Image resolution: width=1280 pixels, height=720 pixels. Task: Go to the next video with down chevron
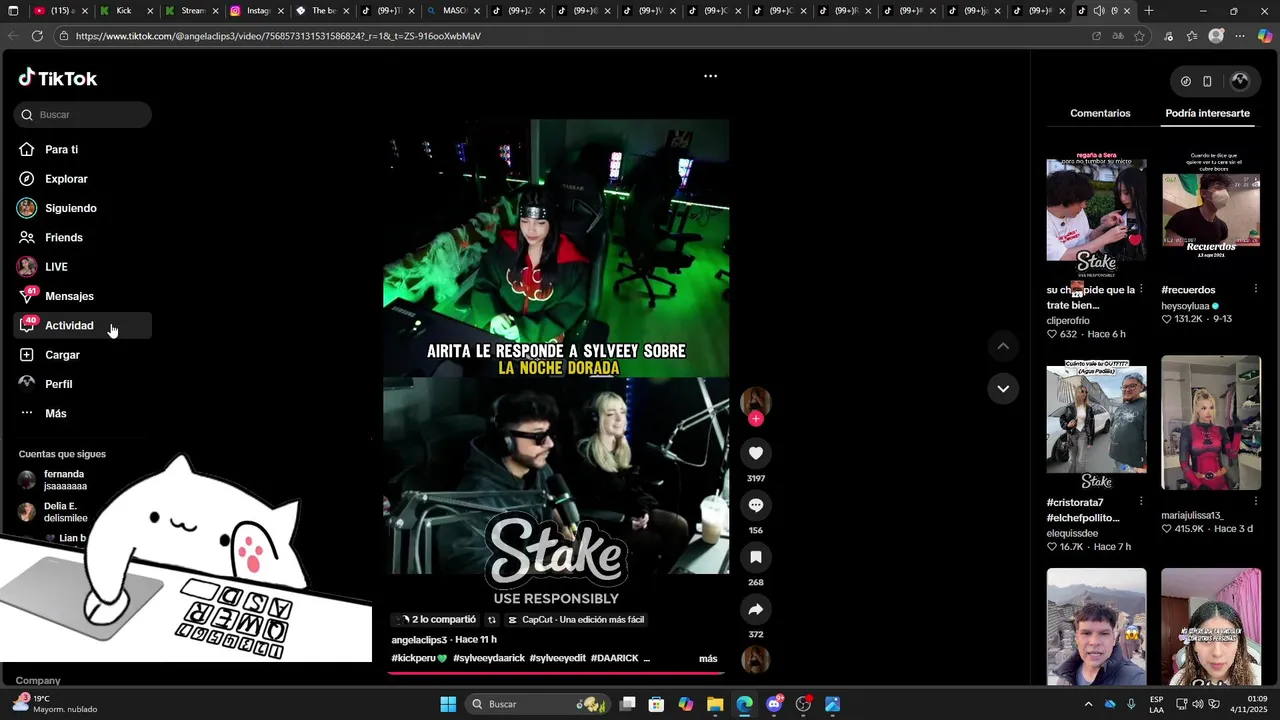(x=1003, y=388)
